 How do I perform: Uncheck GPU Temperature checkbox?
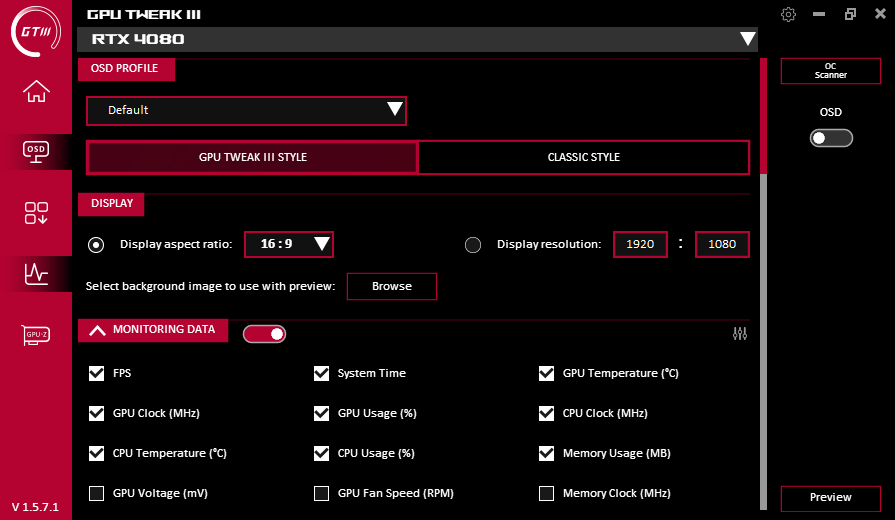(x=546, y=373)
